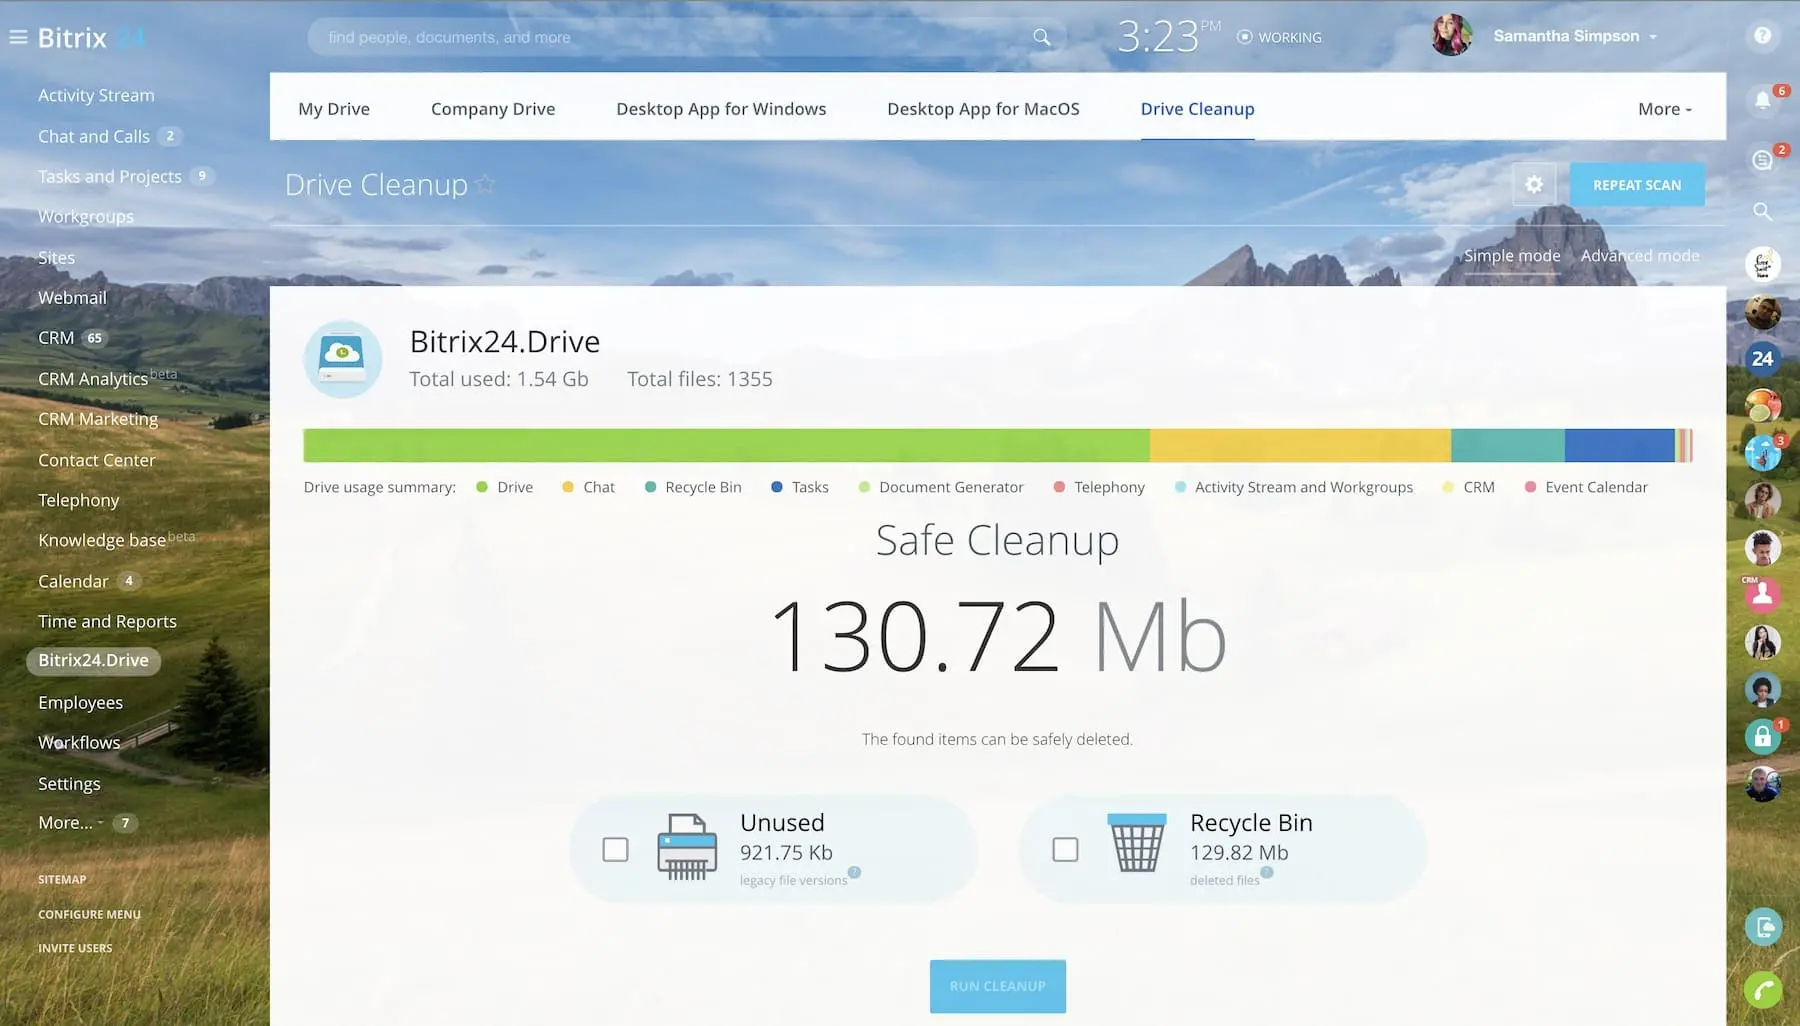Click the green lock icon in sidebar
Image resolution: width=1800 pixels, height=1026 pixels.
coord(1762,737)
